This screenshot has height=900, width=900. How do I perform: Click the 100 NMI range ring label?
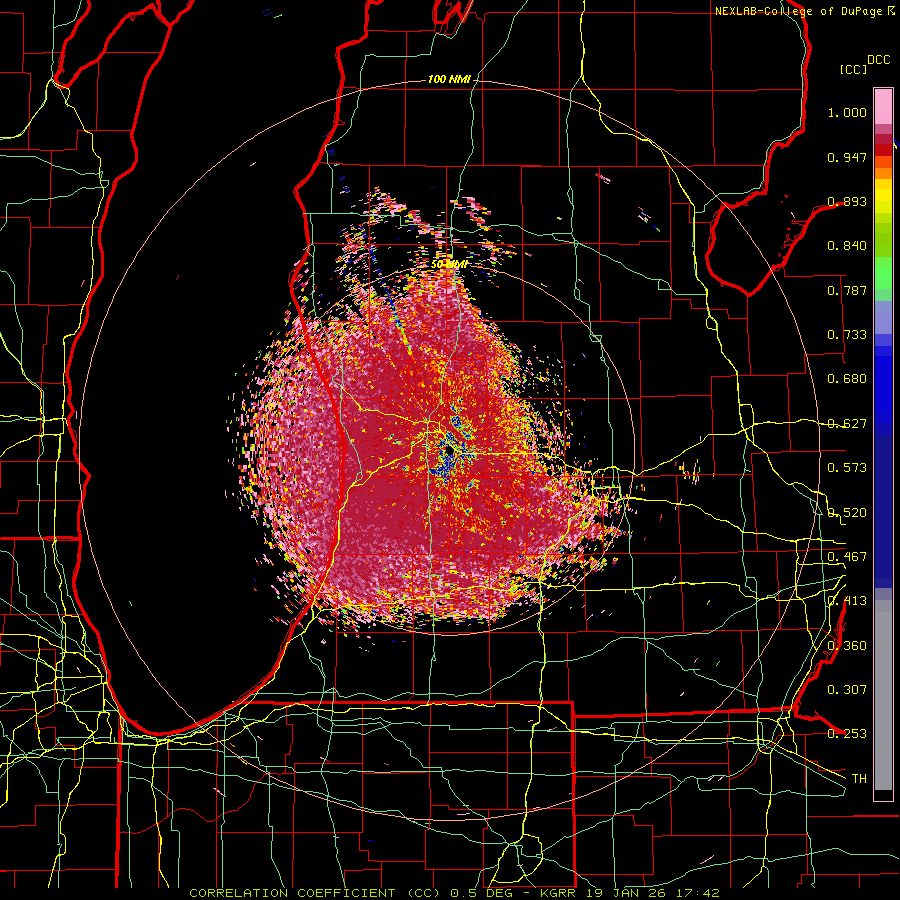[x=449, y=79]
